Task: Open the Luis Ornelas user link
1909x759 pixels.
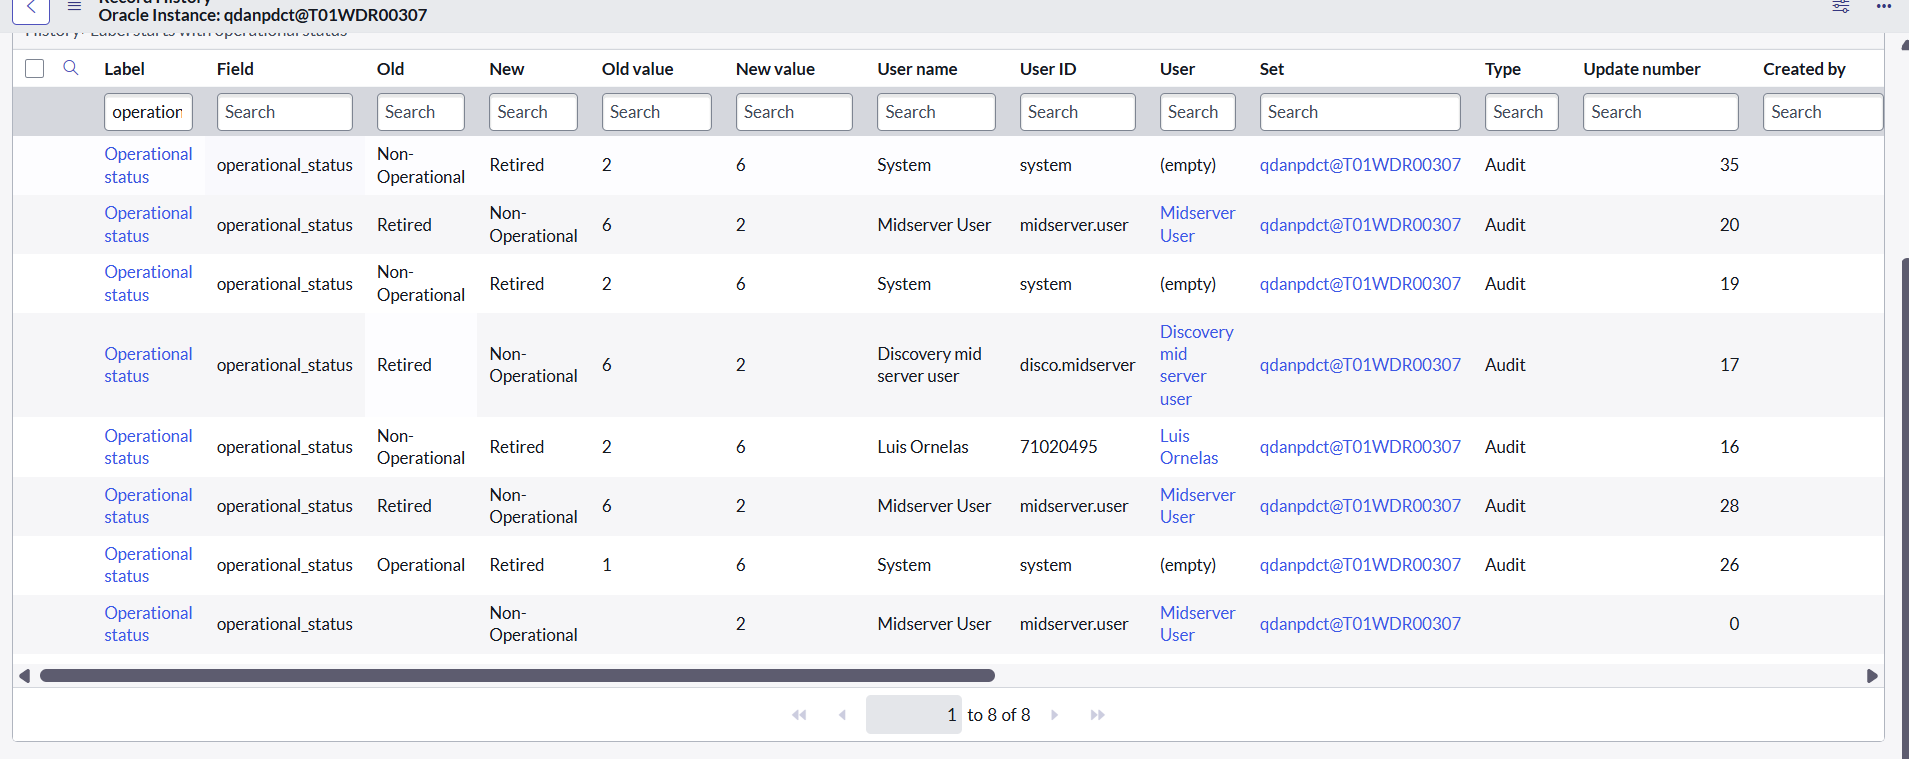Action: click(x=1188, y=447)
